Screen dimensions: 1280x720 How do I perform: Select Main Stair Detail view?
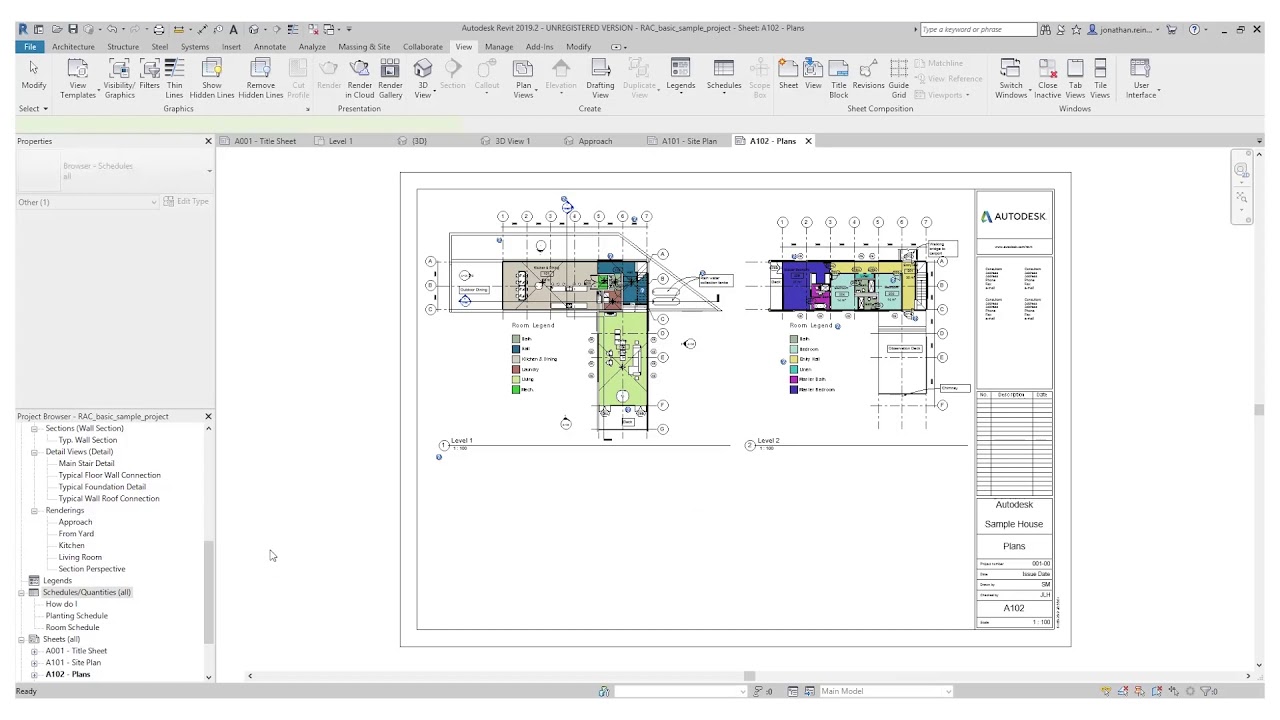[86, 463]
